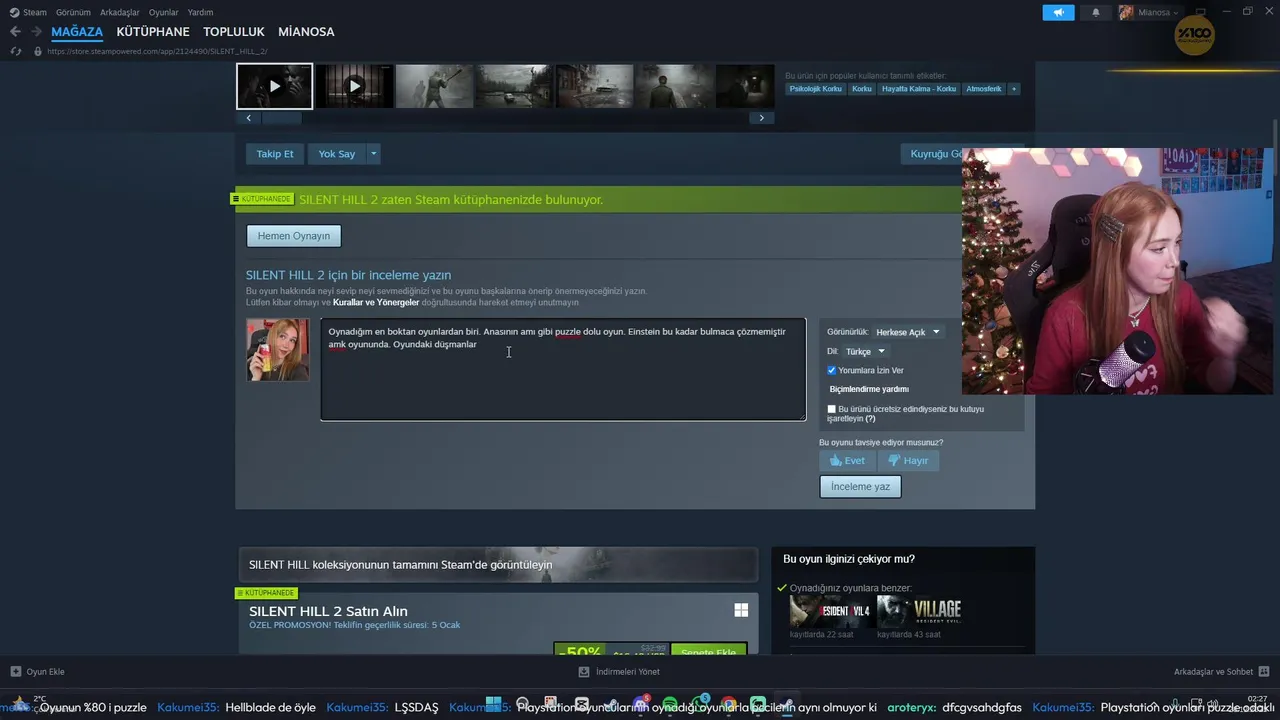Open the Resident Evil Village thumbnail
The image size is (1280, 720).
click(920, 611)
